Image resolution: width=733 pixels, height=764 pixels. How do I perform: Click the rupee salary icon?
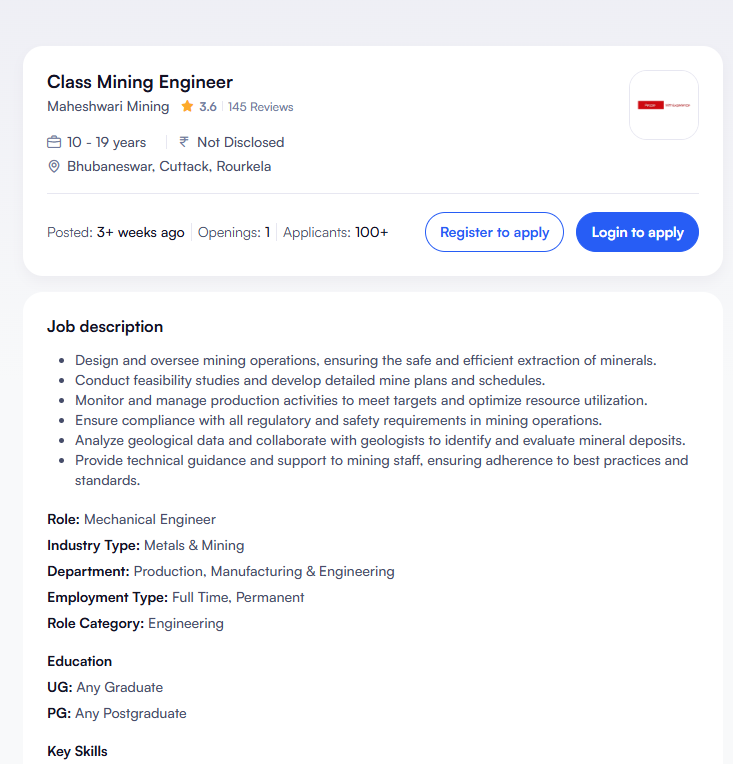pyautogui.click(x=184, y=142)
